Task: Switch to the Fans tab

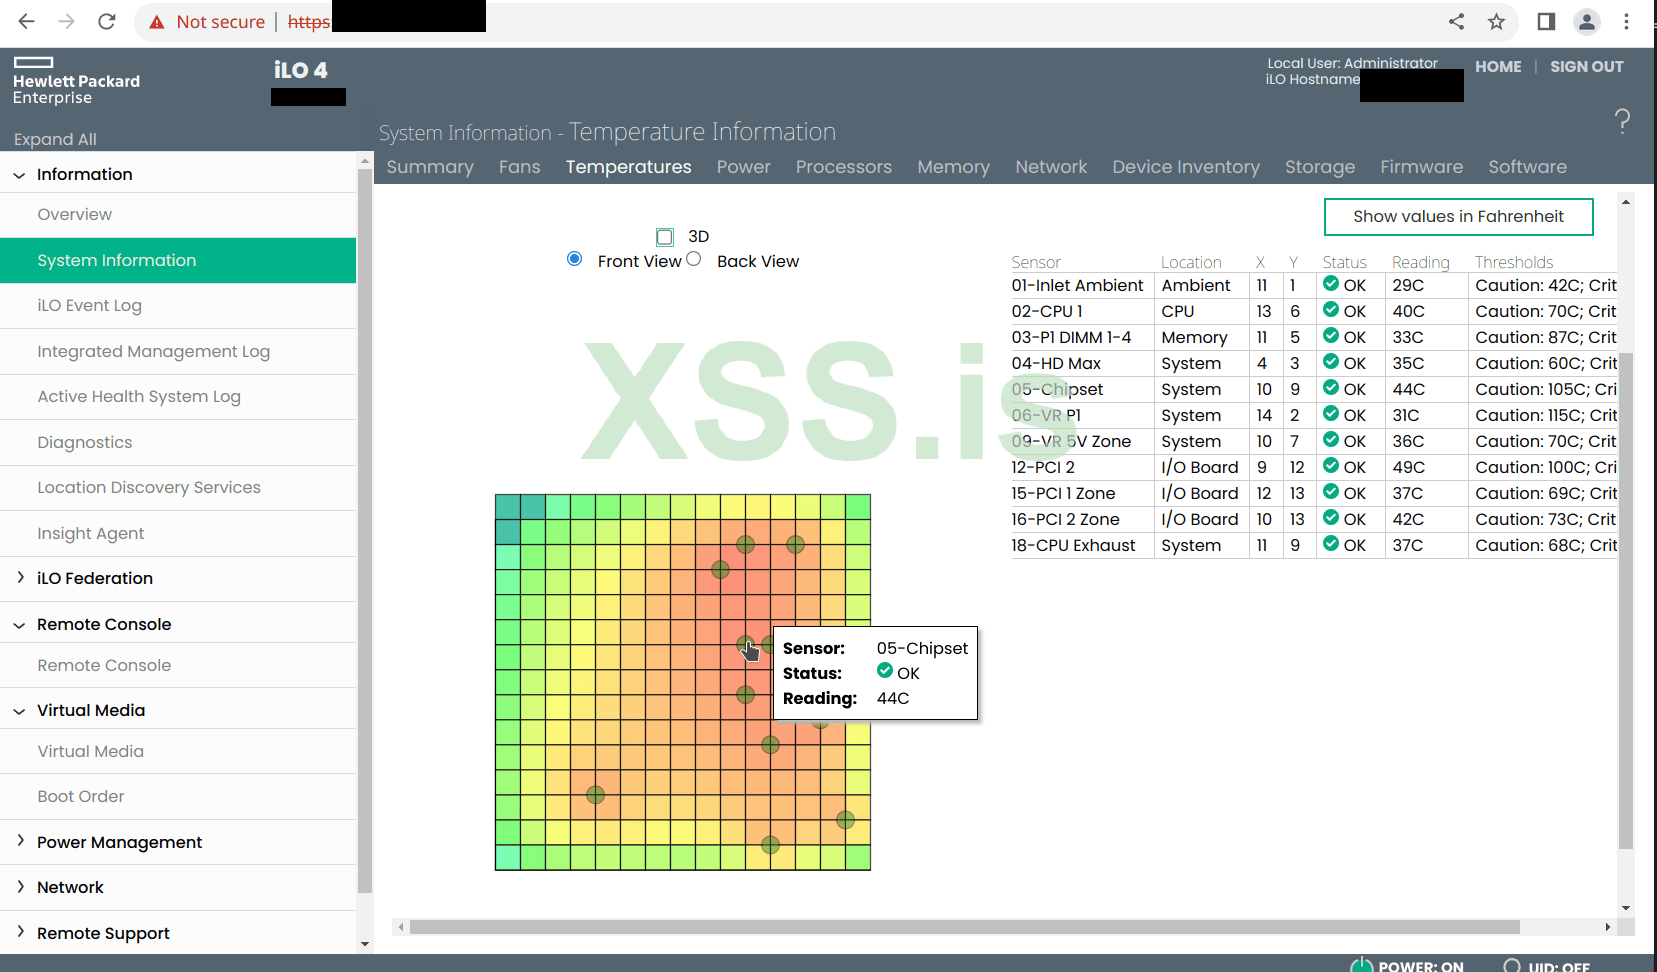Action: [x=519, y=167]
